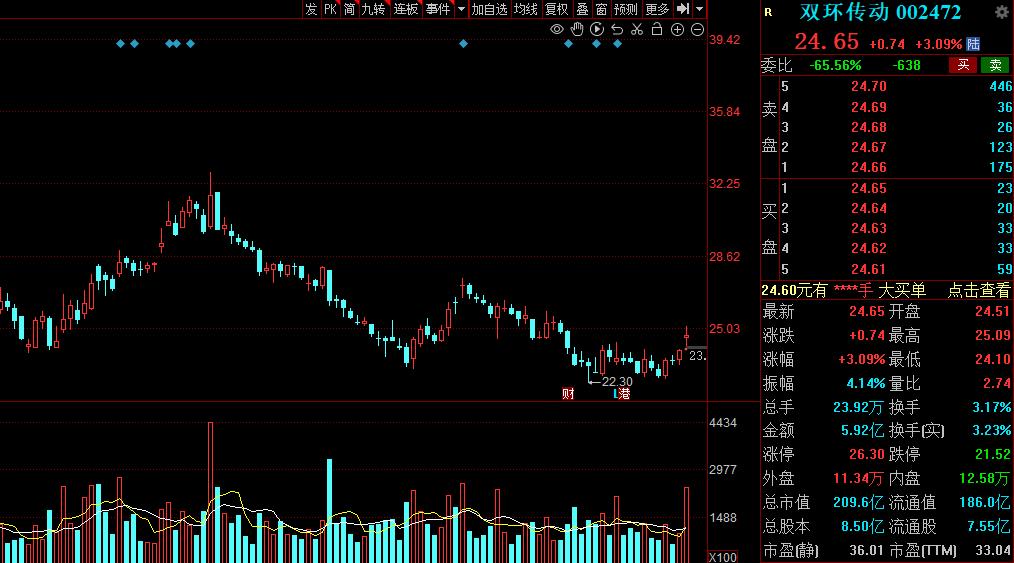Click the 4434 volume axis label
Viewport: 1014px width, 563px height.
(723, 423)
